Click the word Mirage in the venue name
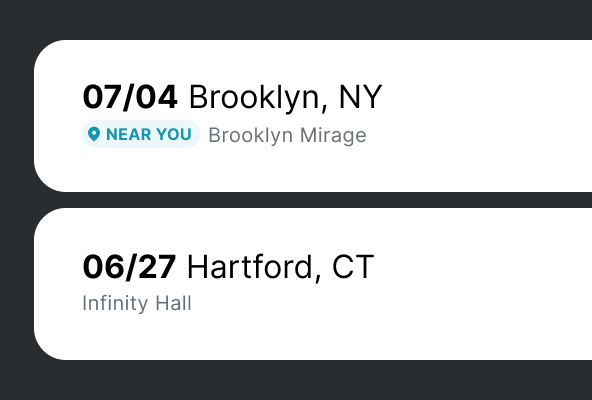 tap(333, 136)
